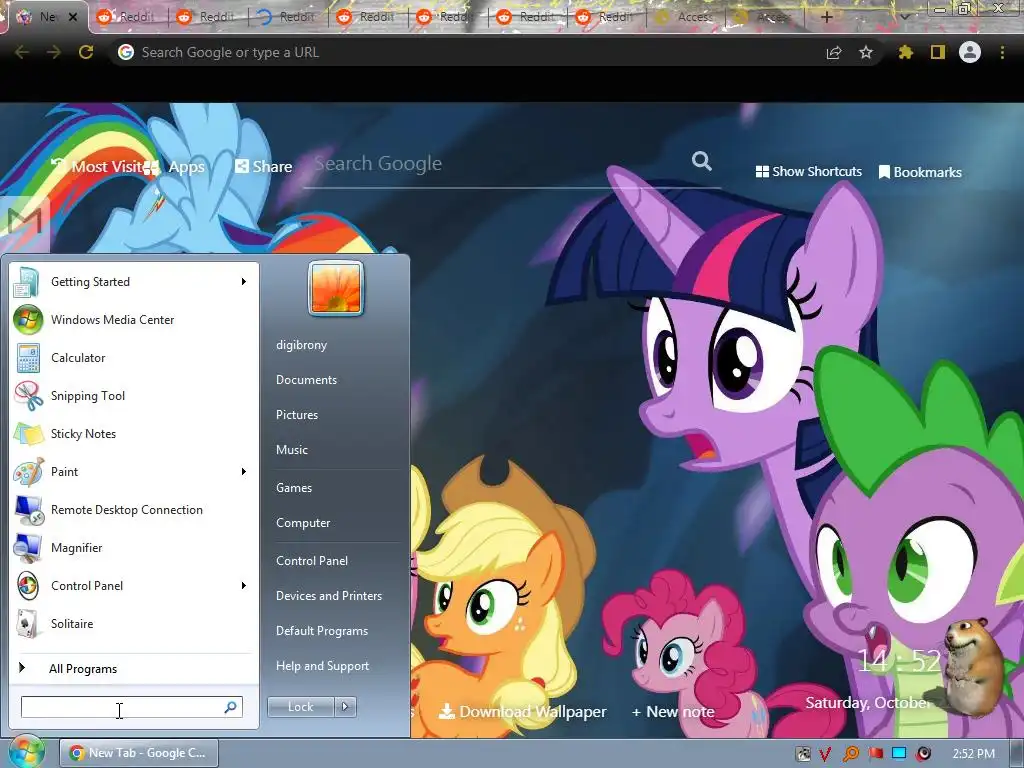Go back with browser back arrow

[x=22, y=52]
